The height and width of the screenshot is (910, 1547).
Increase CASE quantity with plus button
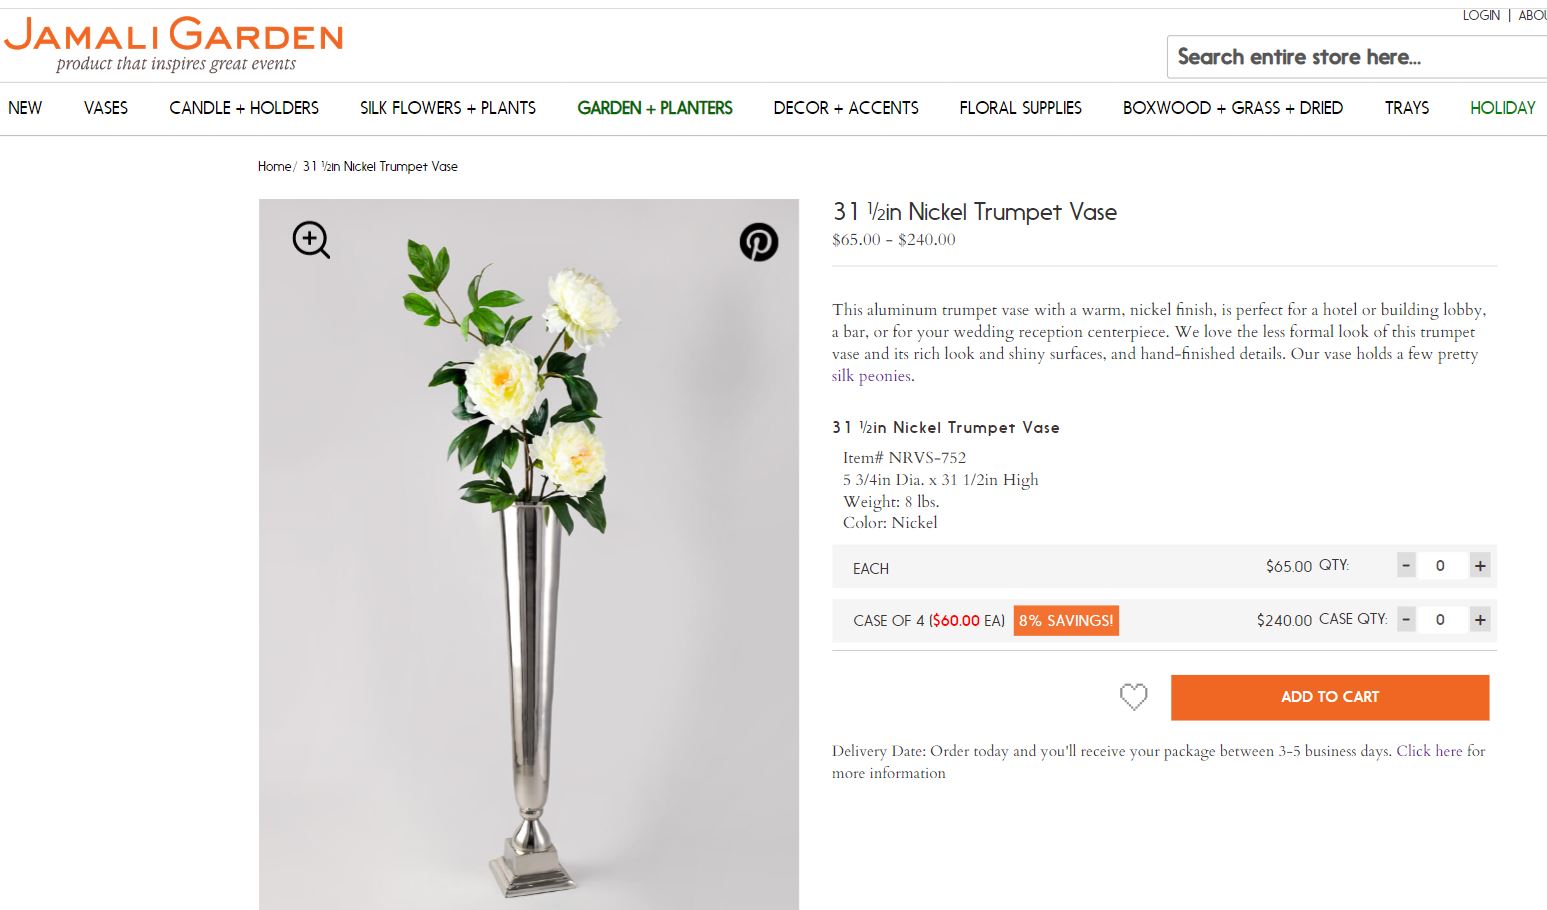pyautogui.click(x=1480, y=620)
